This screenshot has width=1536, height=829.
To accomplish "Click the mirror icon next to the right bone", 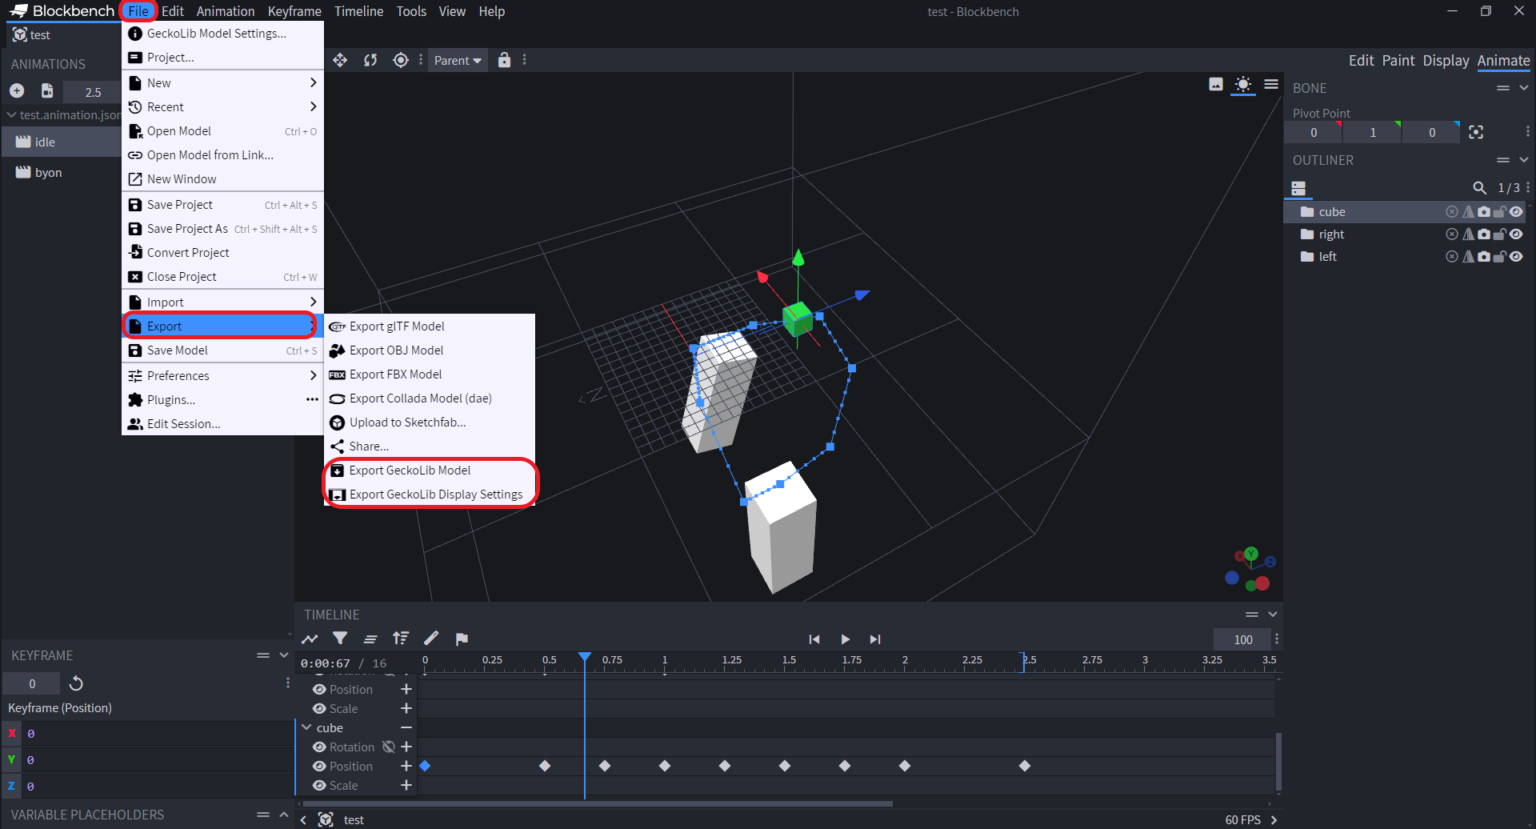I will coord(1468,233).
